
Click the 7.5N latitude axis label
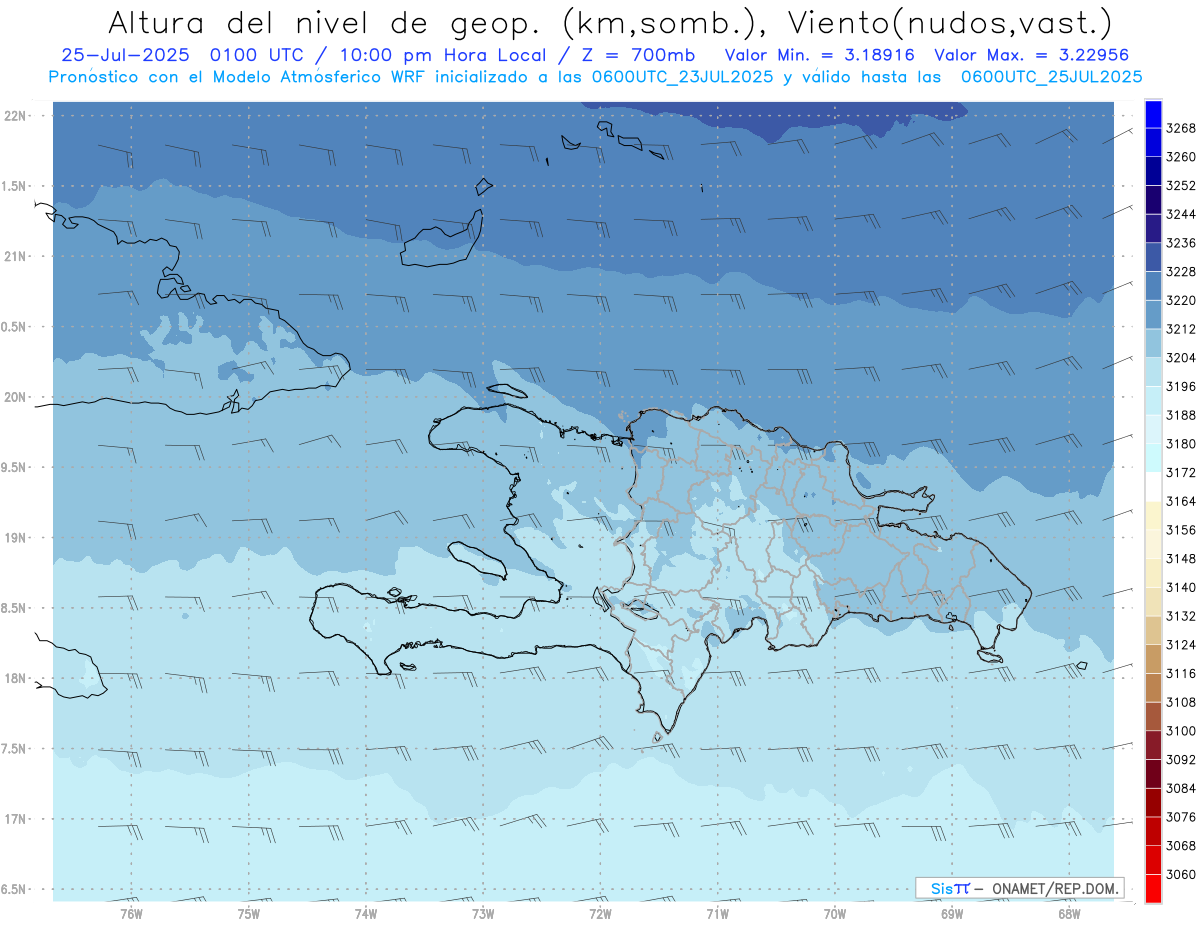14,748
